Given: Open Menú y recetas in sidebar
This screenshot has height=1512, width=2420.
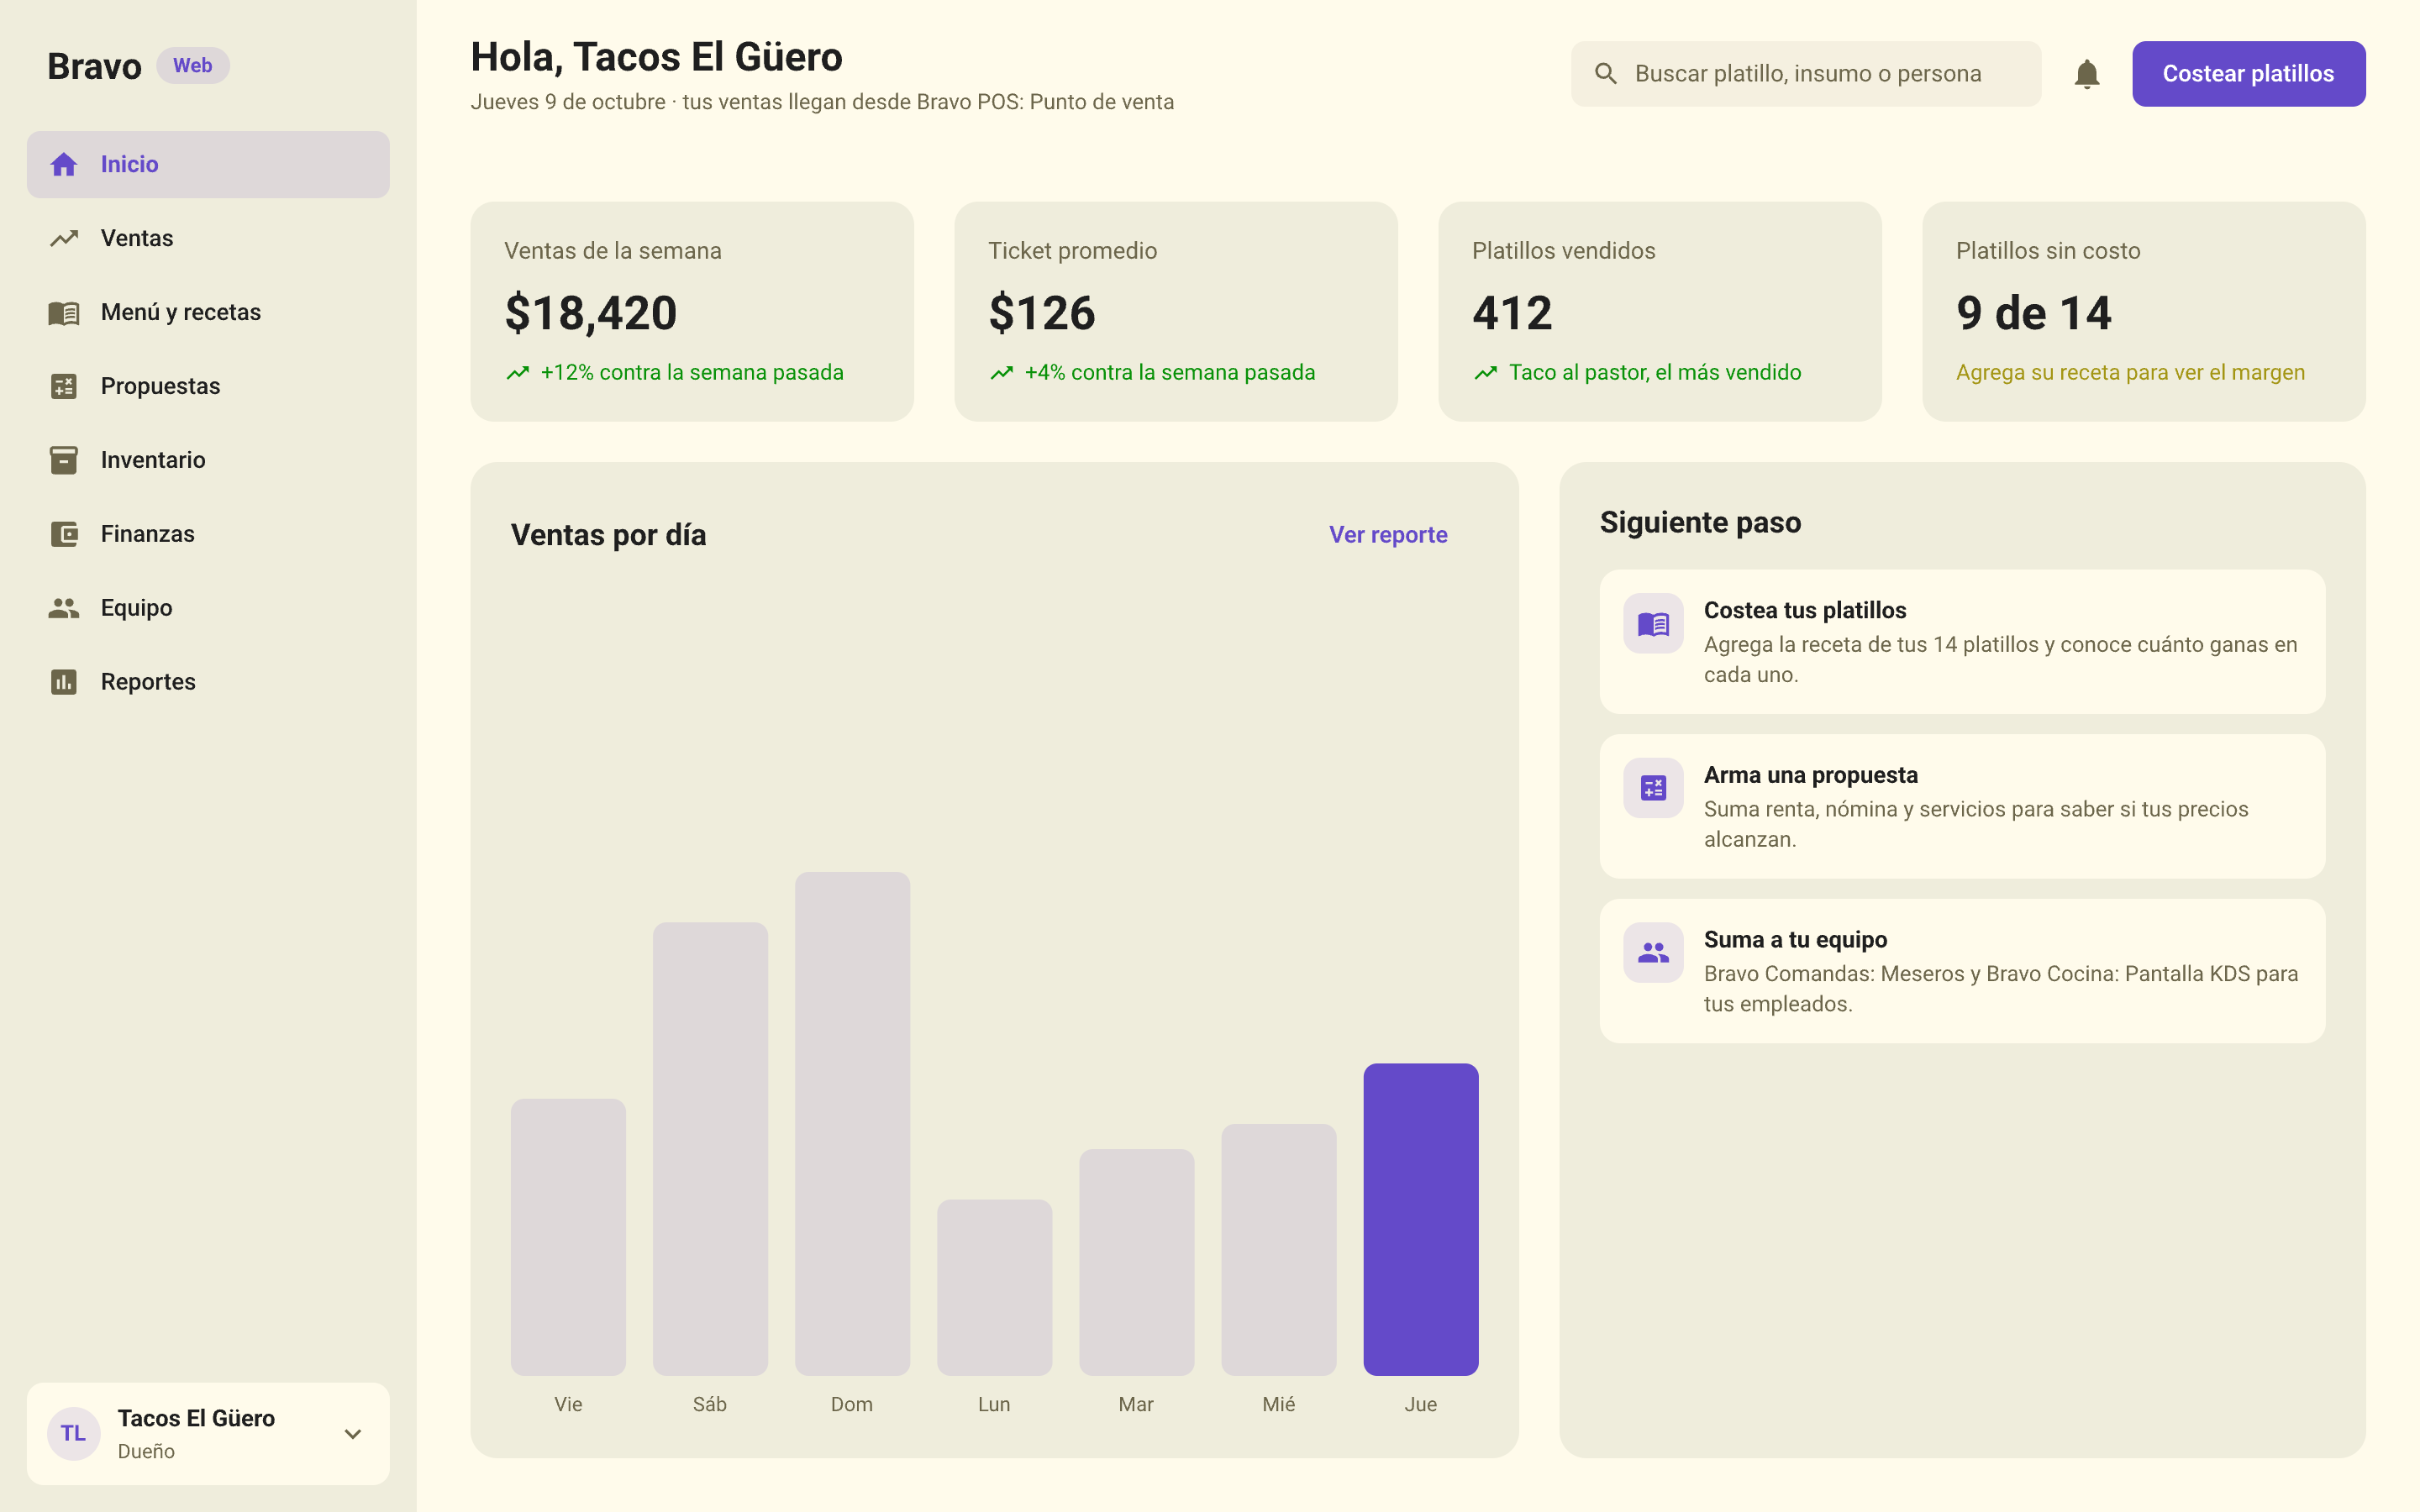Looking at the screenshot, I should [x=208, y=312].
